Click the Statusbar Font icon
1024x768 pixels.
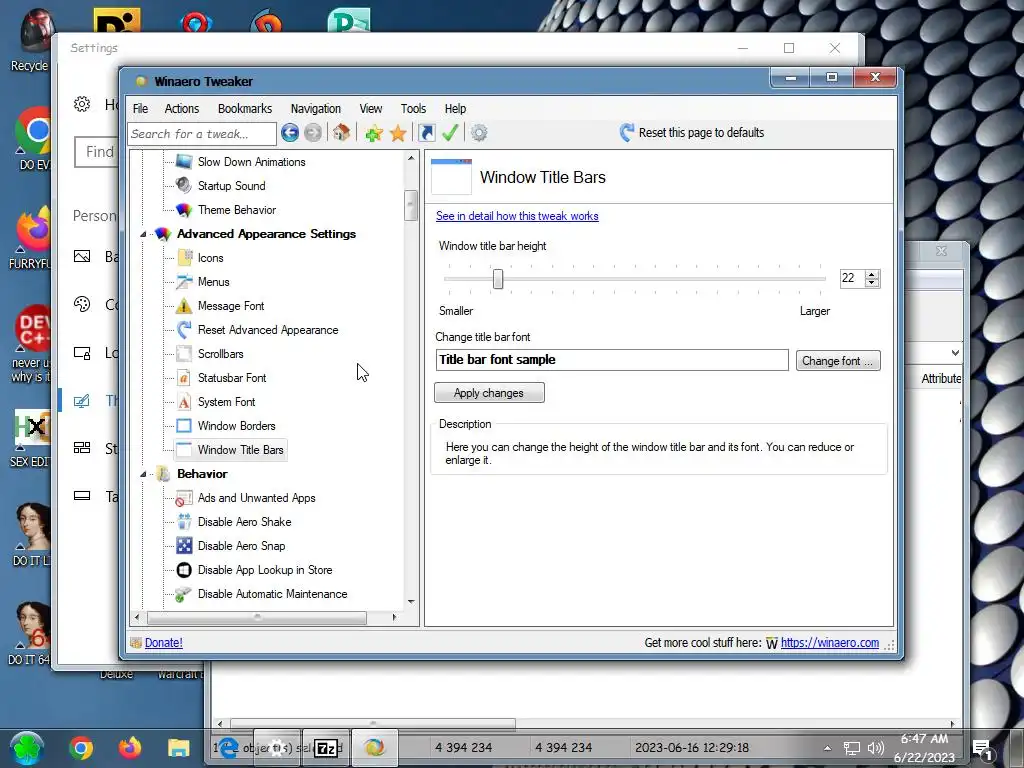[x=184, y=378]
